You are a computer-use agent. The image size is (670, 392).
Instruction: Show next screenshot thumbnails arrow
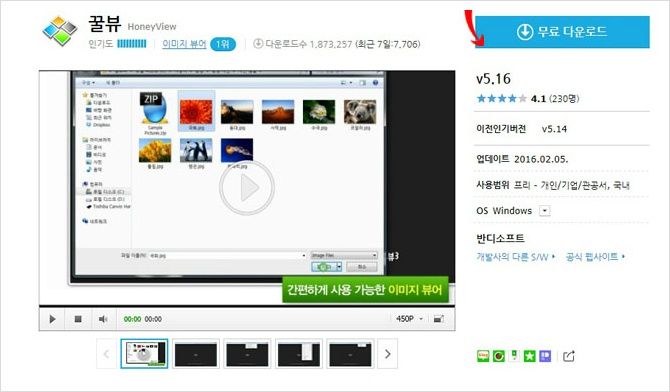[x=388, y=354]
